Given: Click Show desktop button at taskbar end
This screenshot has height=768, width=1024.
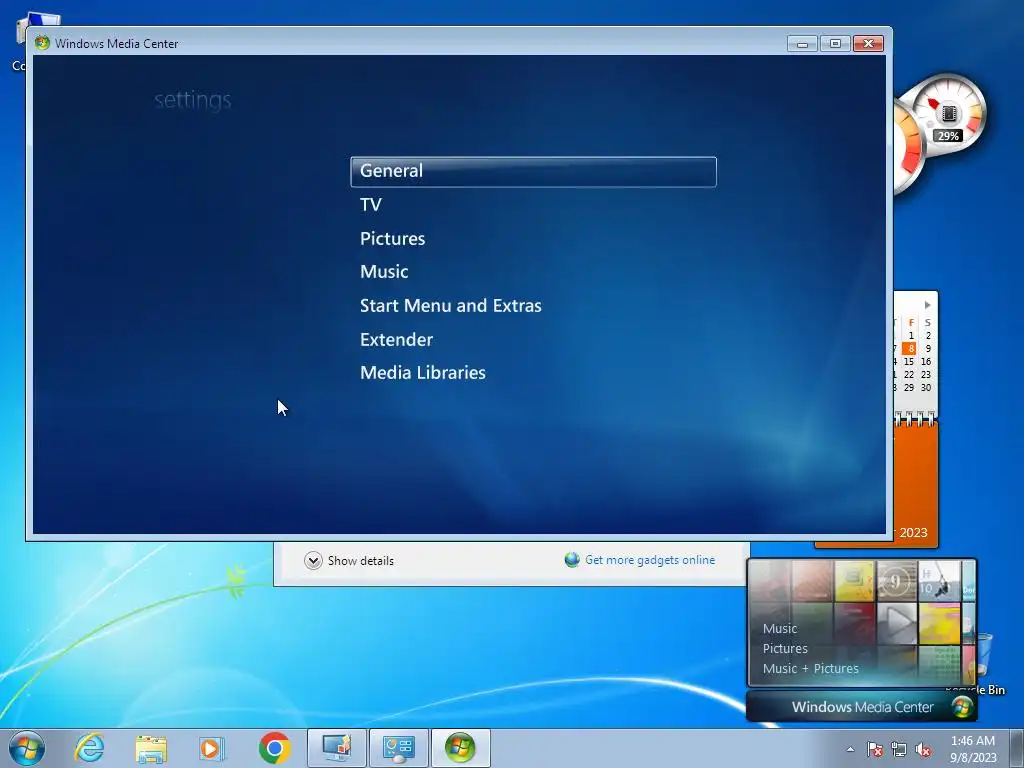Looking at the screenshot, I should point(1016,748).
